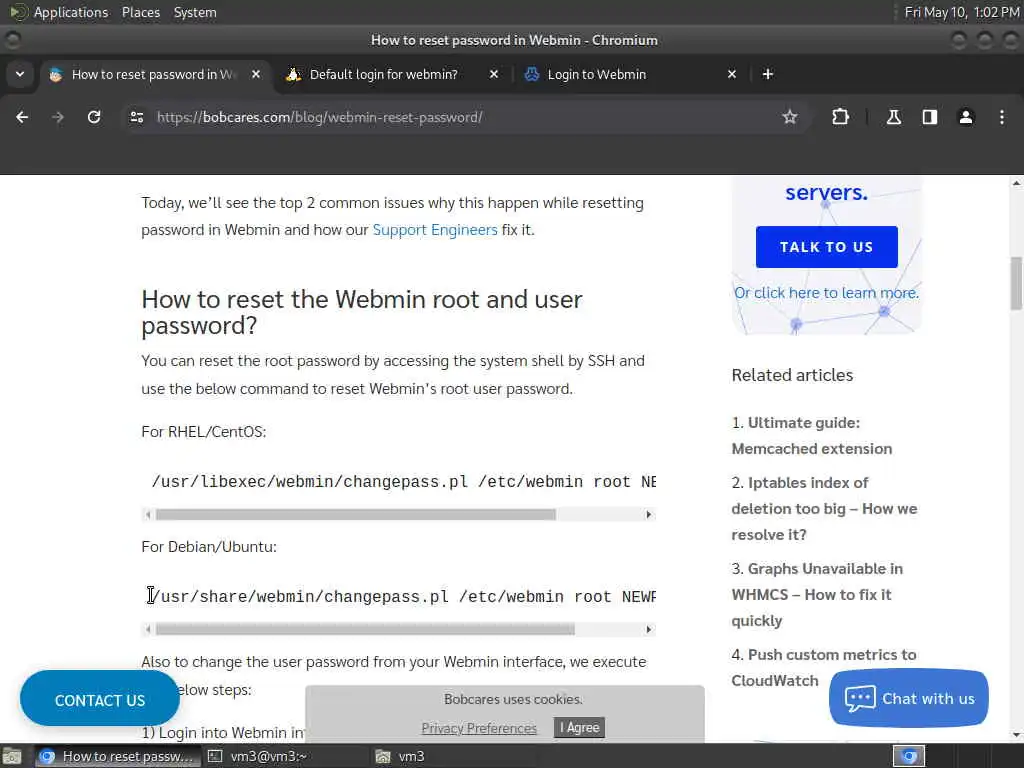Viewport: 1024px width, 768px height.
Task: Click right arrow of Debian code scrollbar
Action: (x=648, y=630)
